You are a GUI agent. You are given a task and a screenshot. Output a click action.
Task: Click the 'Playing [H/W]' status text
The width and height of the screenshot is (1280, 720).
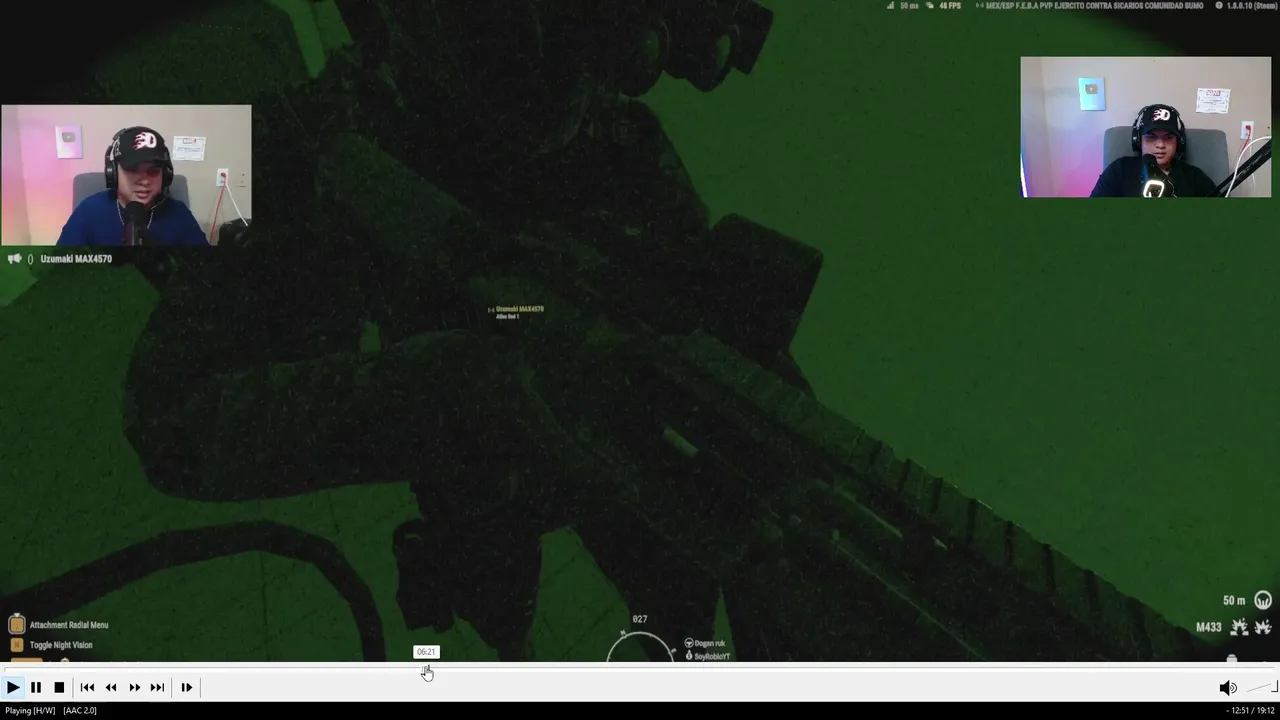click(x=30, y=710)
